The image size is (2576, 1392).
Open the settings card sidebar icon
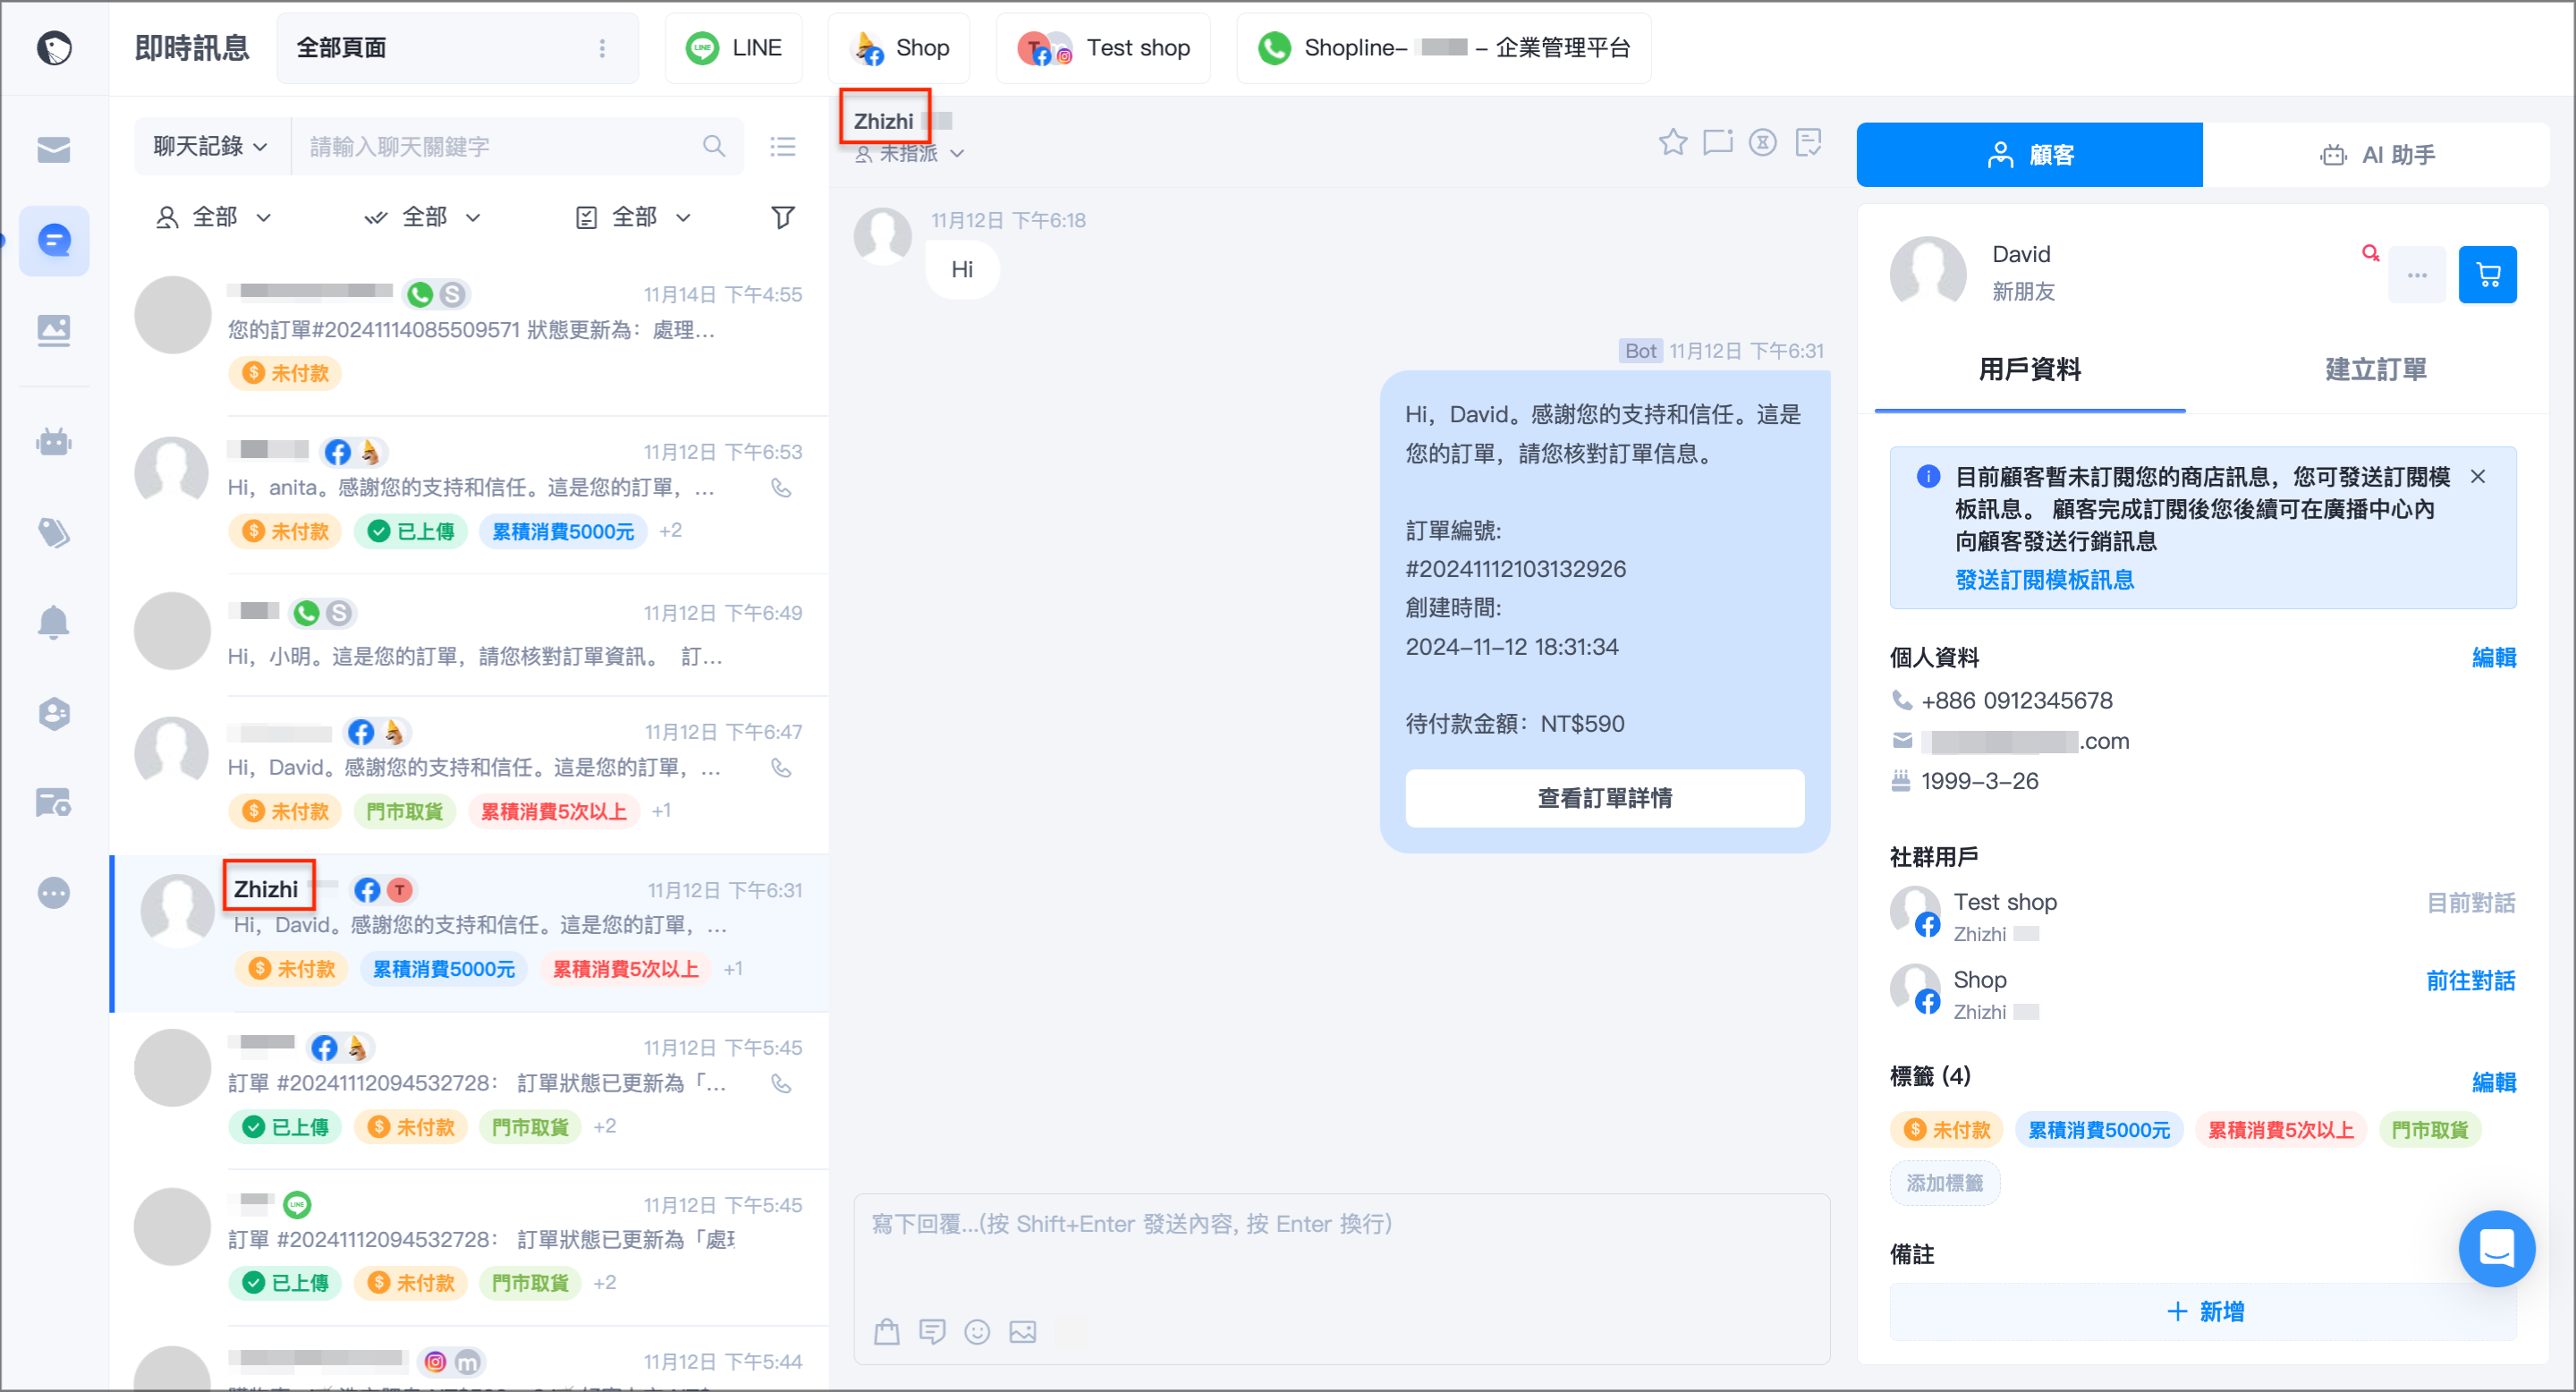(54, 802)
